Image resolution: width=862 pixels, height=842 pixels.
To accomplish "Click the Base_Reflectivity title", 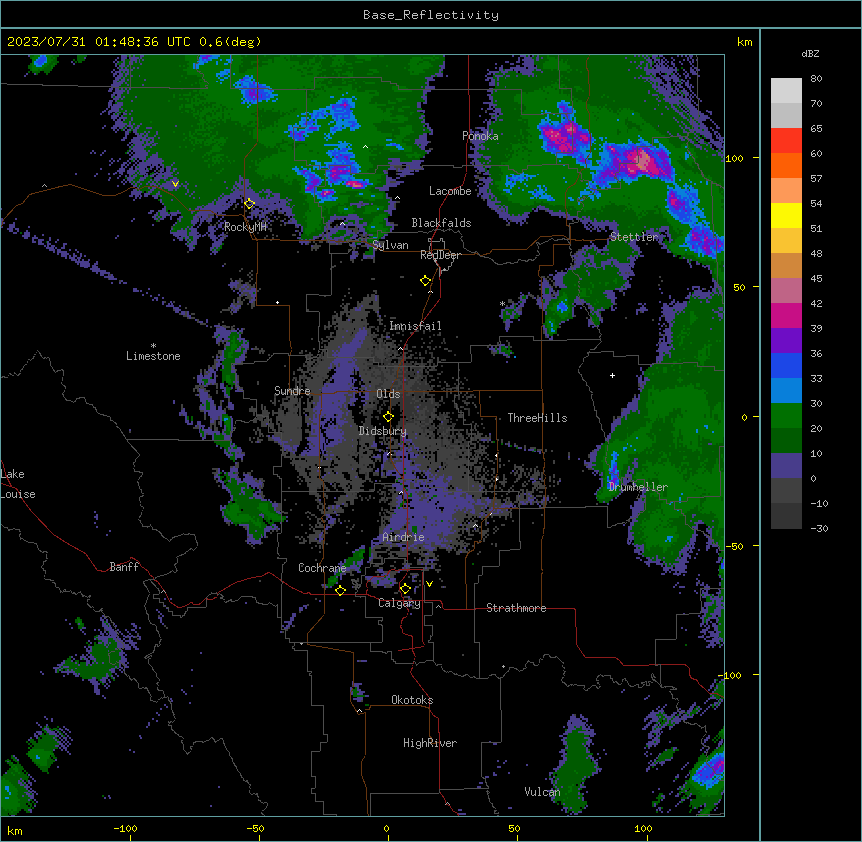I will point(431,15).
